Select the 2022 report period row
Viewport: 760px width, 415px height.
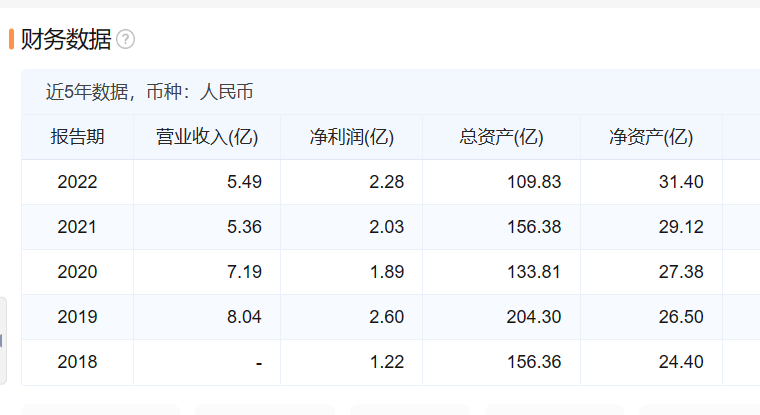click(77, 182)
